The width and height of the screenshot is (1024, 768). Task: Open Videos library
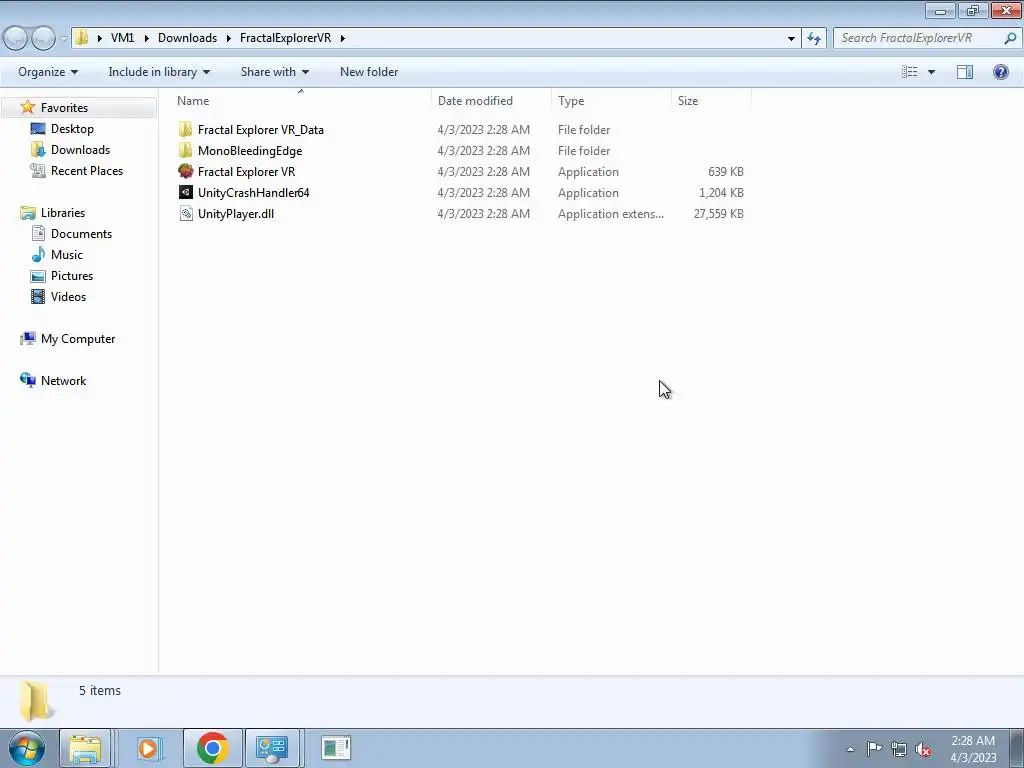pyautogui.click(x=68, y=296)
